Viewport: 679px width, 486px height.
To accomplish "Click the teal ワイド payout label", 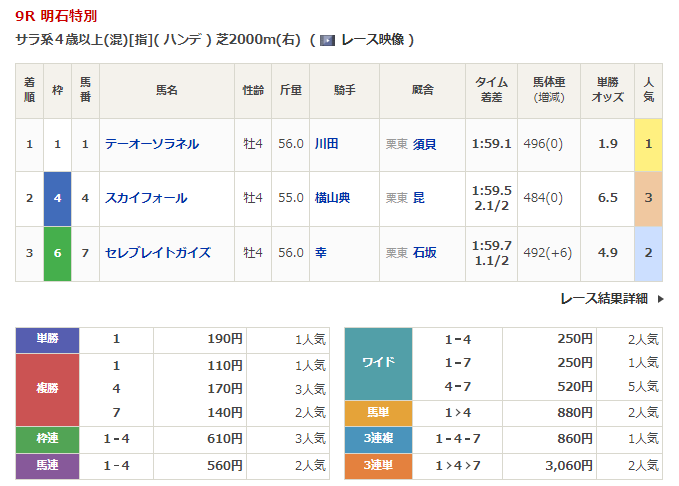I will (377, 363).
